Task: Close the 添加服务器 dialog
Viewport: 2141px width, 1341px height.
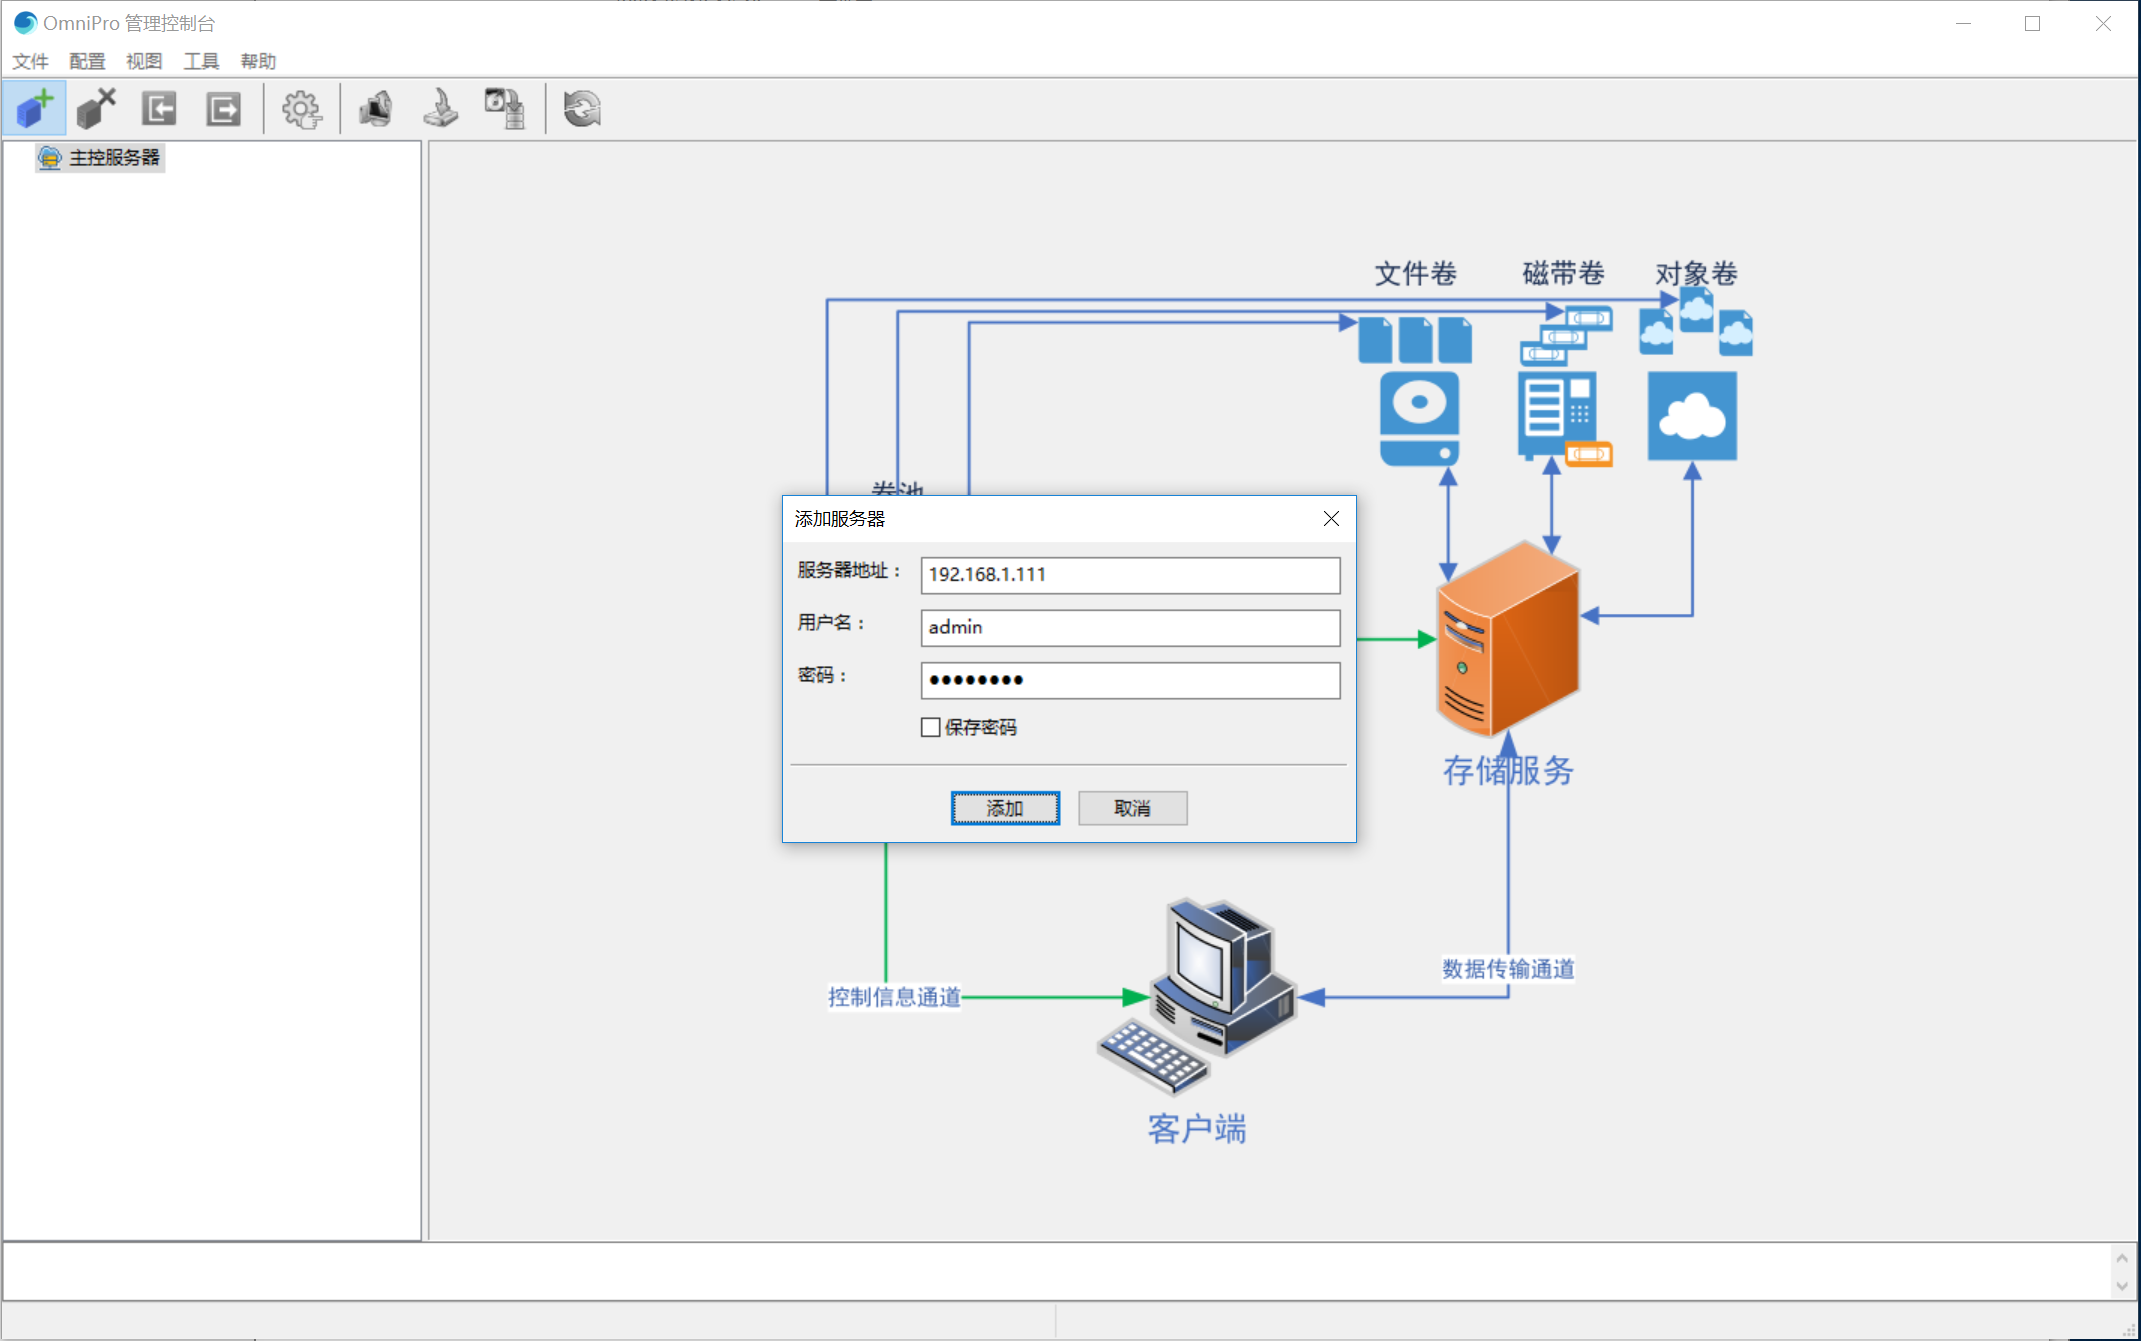Action: 1331,518
